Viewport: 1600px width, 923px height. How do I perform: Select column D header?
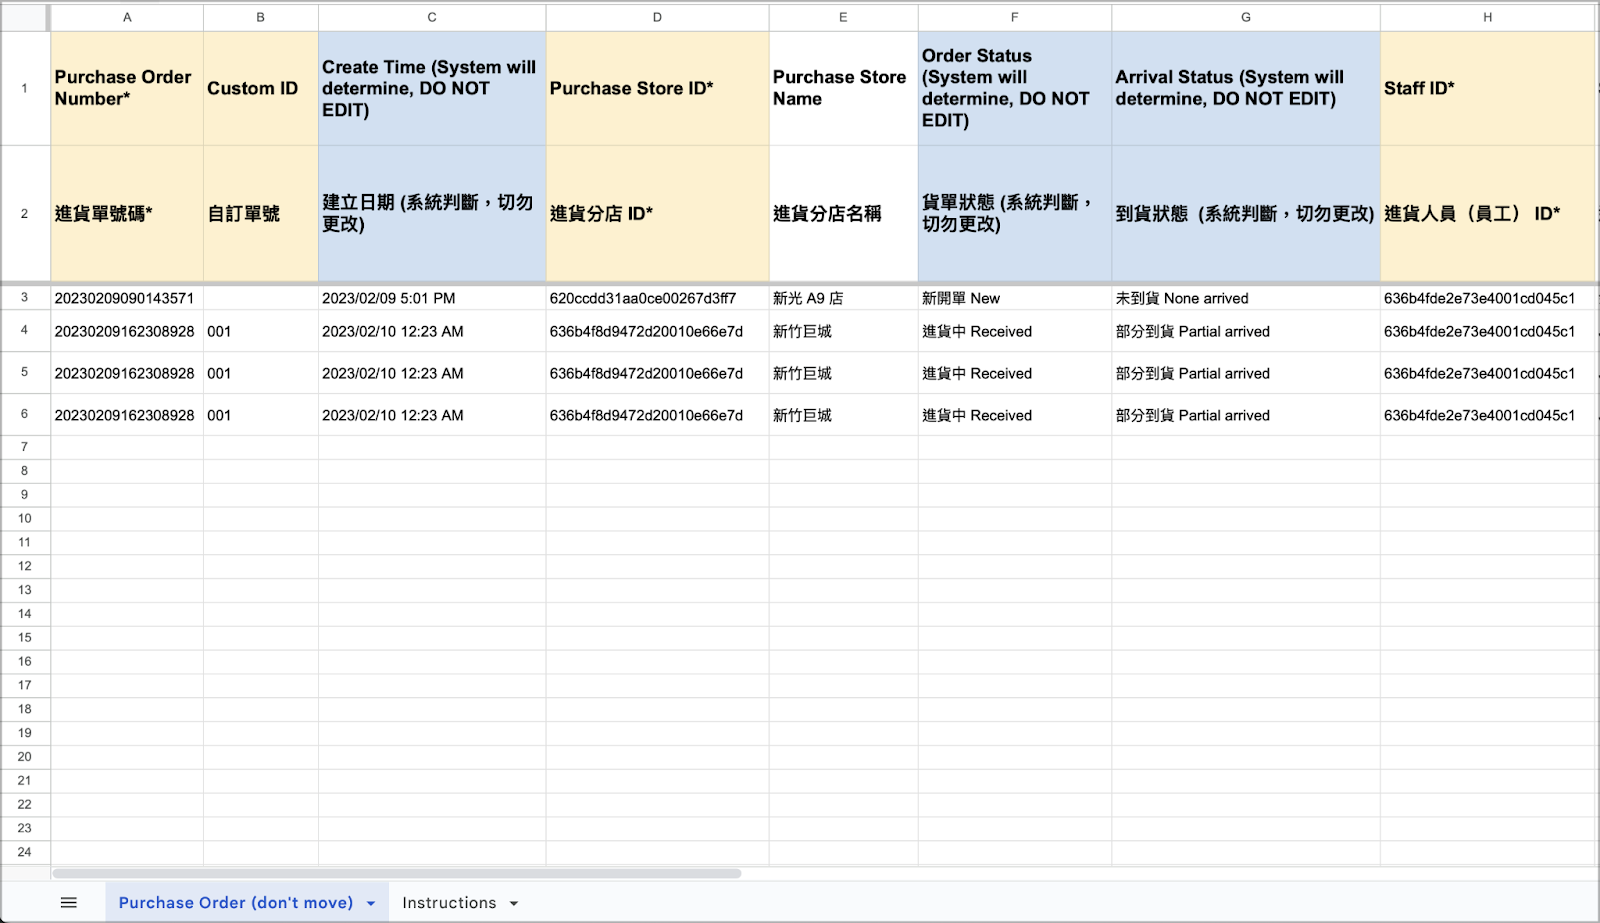pos(657,17)
